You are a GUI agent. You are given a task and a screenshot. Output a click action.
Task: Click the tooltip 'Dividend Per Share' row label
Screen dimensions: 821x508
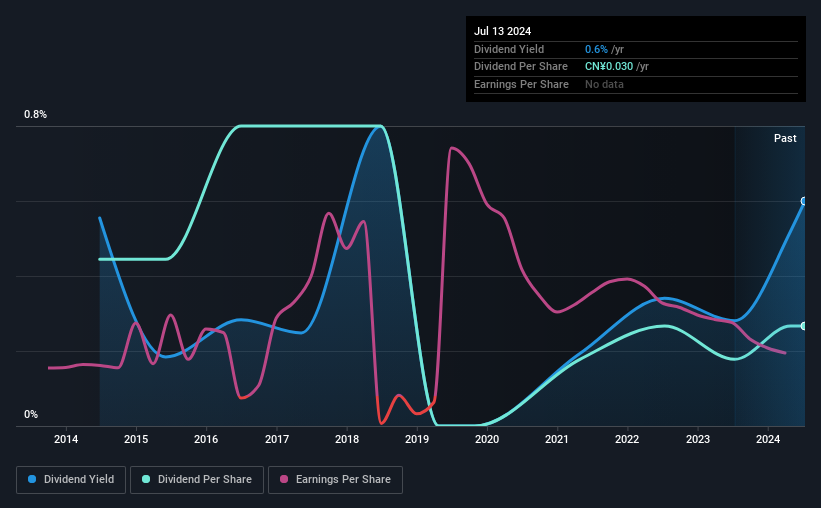[x=521, y=67]
